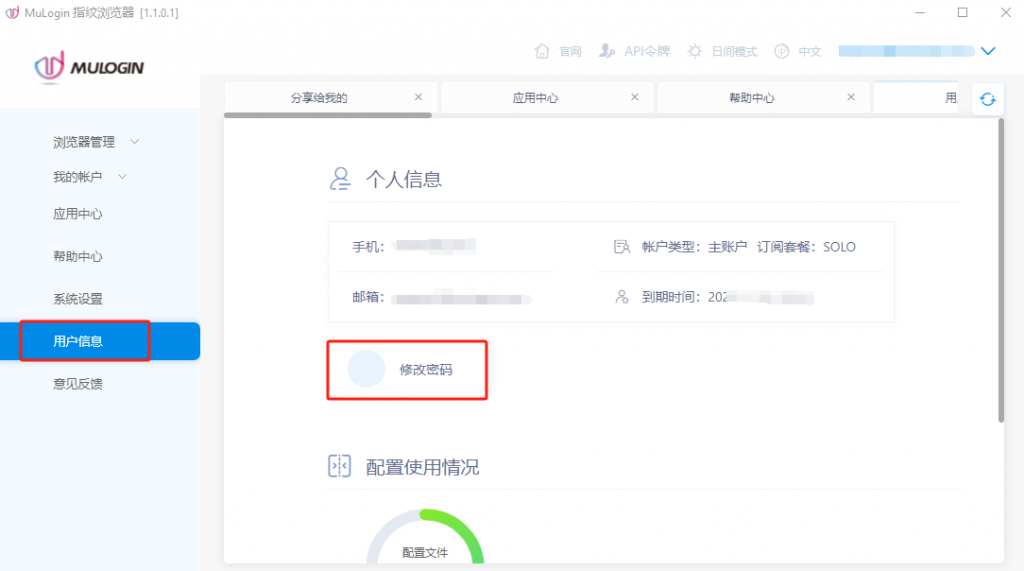This screenshot has height=571, width=1024.
Task: Click the 配置使用情况 section icon
Action: 340,466
